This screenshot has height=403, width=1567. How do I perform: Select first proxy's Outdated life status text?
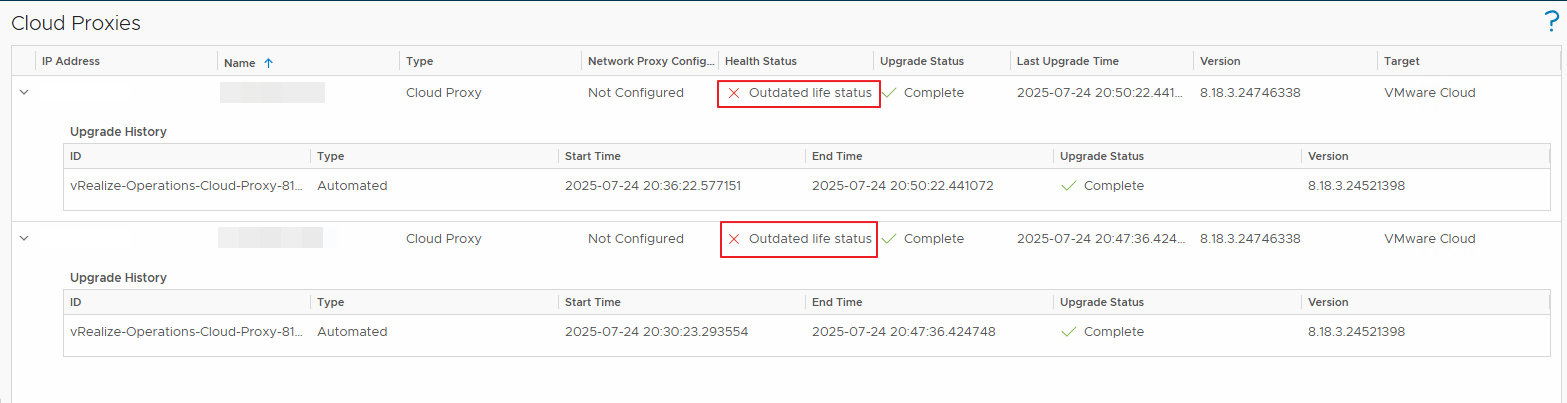810,93
